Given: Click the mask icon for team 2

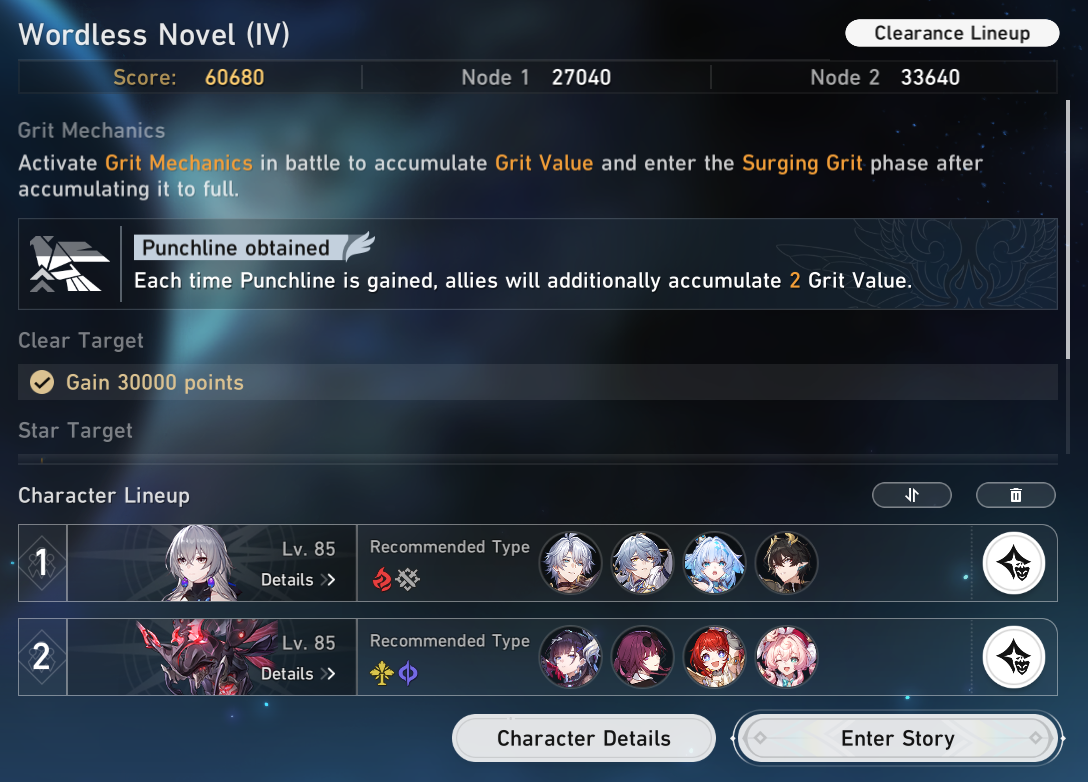Looking at the screenshot, I should 1014,657.
